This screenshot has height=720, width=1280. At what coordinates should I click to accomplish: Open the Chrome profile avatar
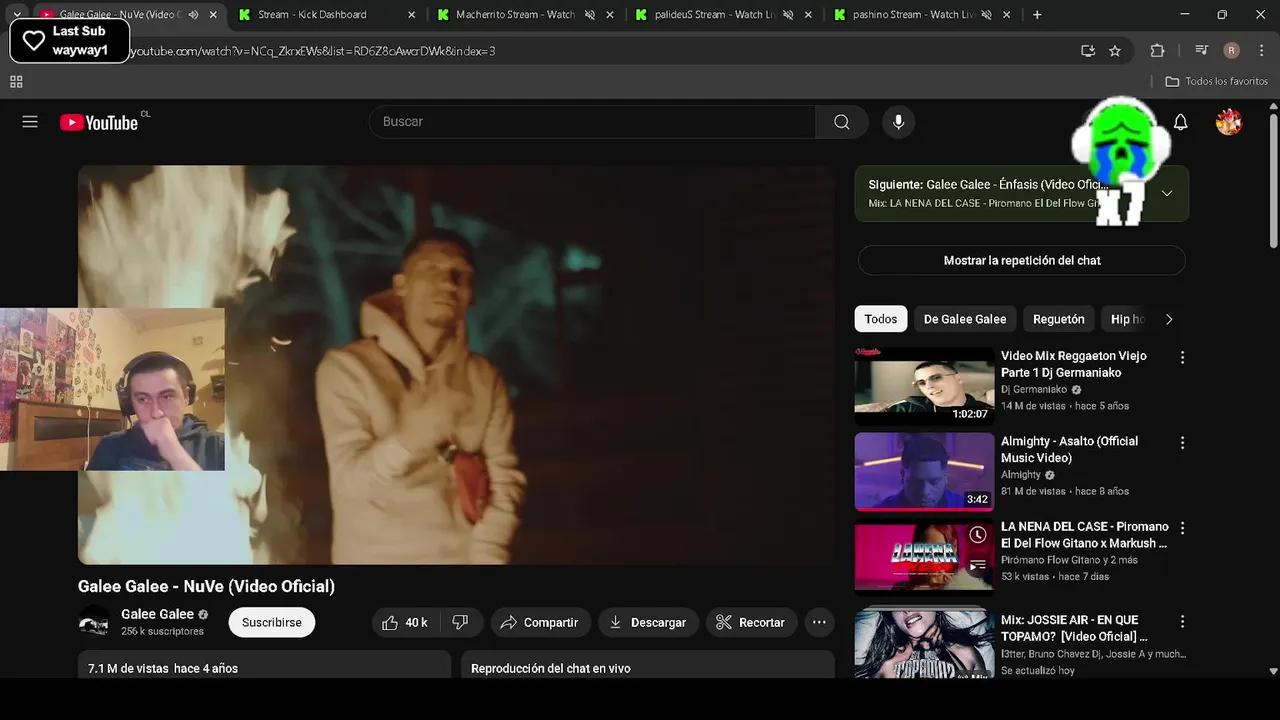(1231, 51)
